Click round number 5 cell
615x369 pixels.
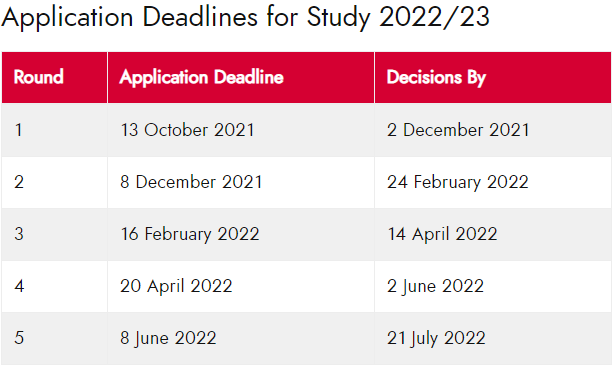tap(55, 339)
